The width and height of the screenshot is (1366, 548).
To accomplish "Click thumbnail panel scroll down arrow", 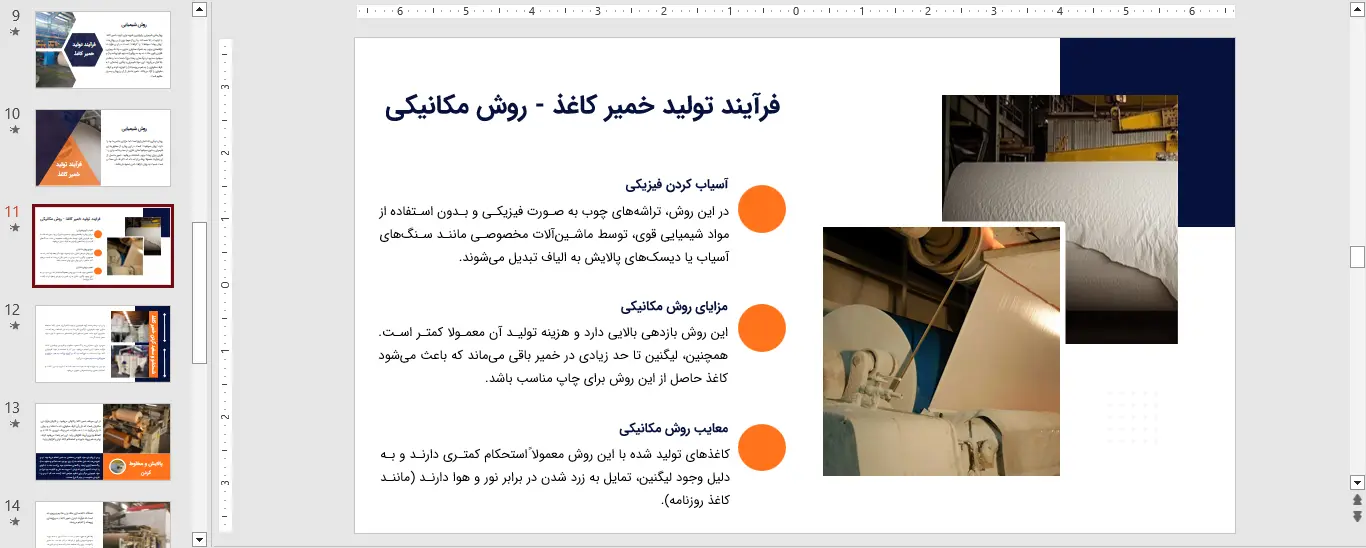I will click(x=199, y=540).
